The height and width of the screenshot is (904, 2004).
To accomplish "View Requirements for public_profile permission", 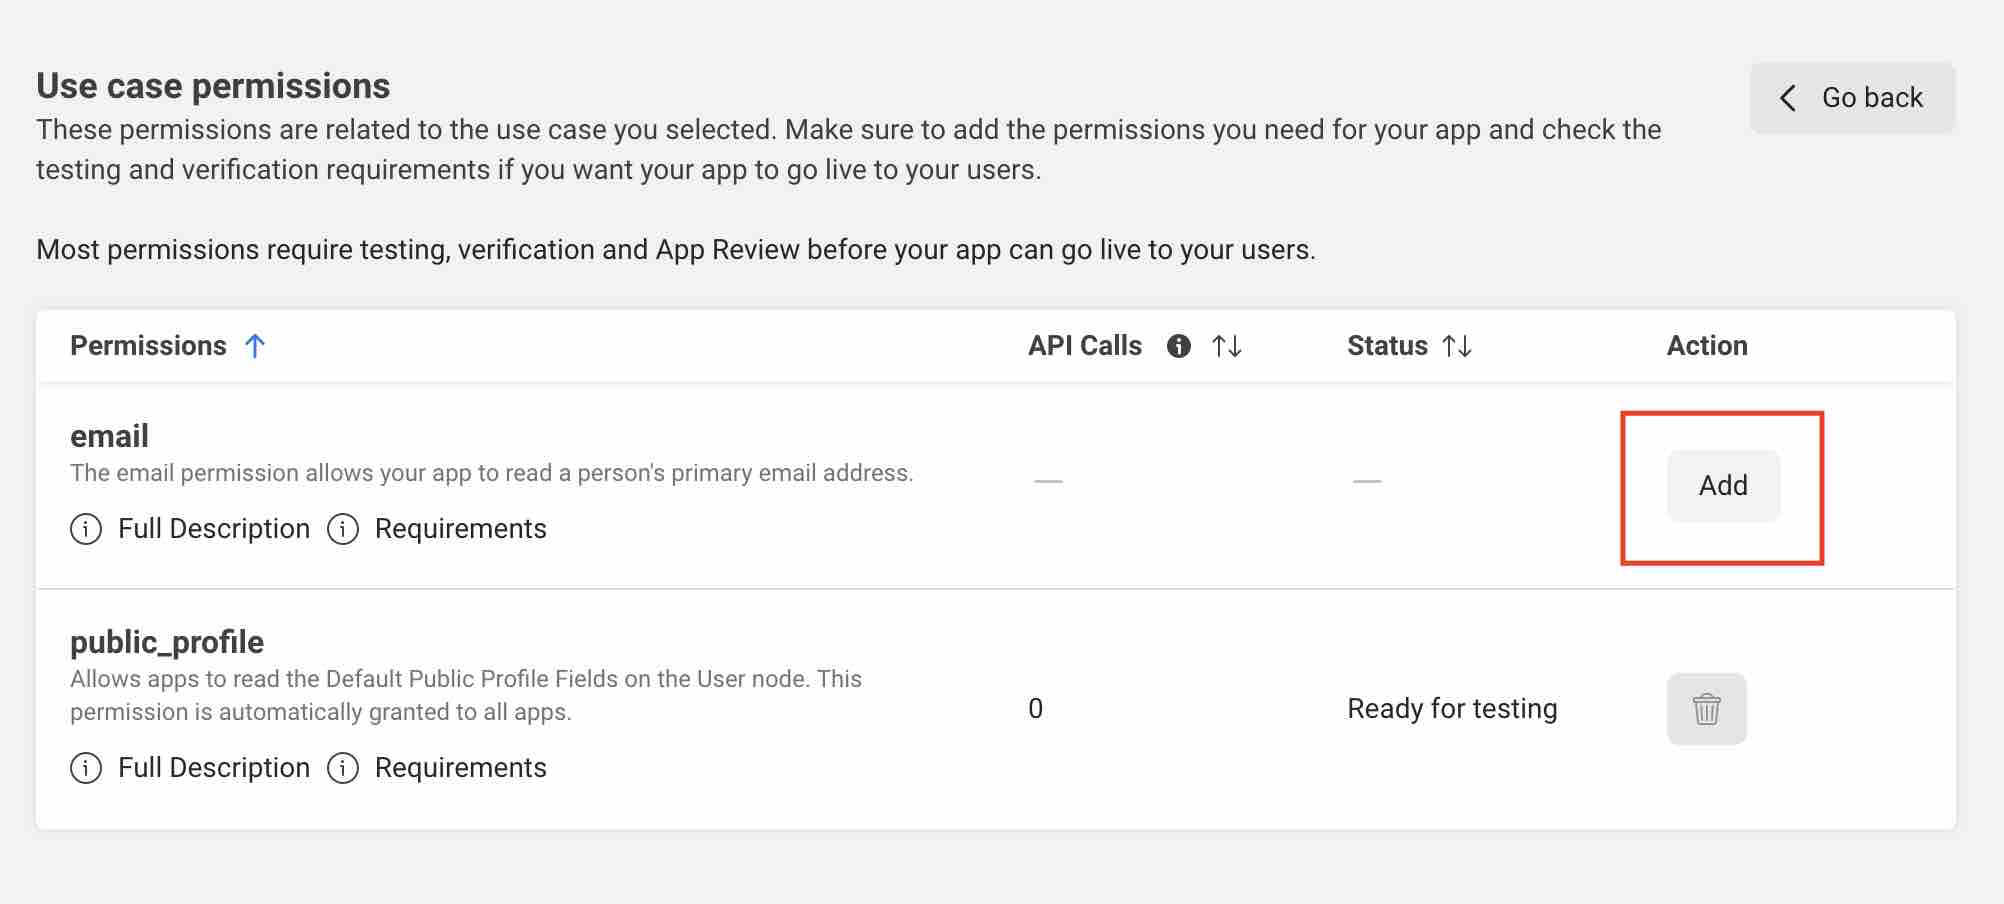I will click(x=460, y=768).
